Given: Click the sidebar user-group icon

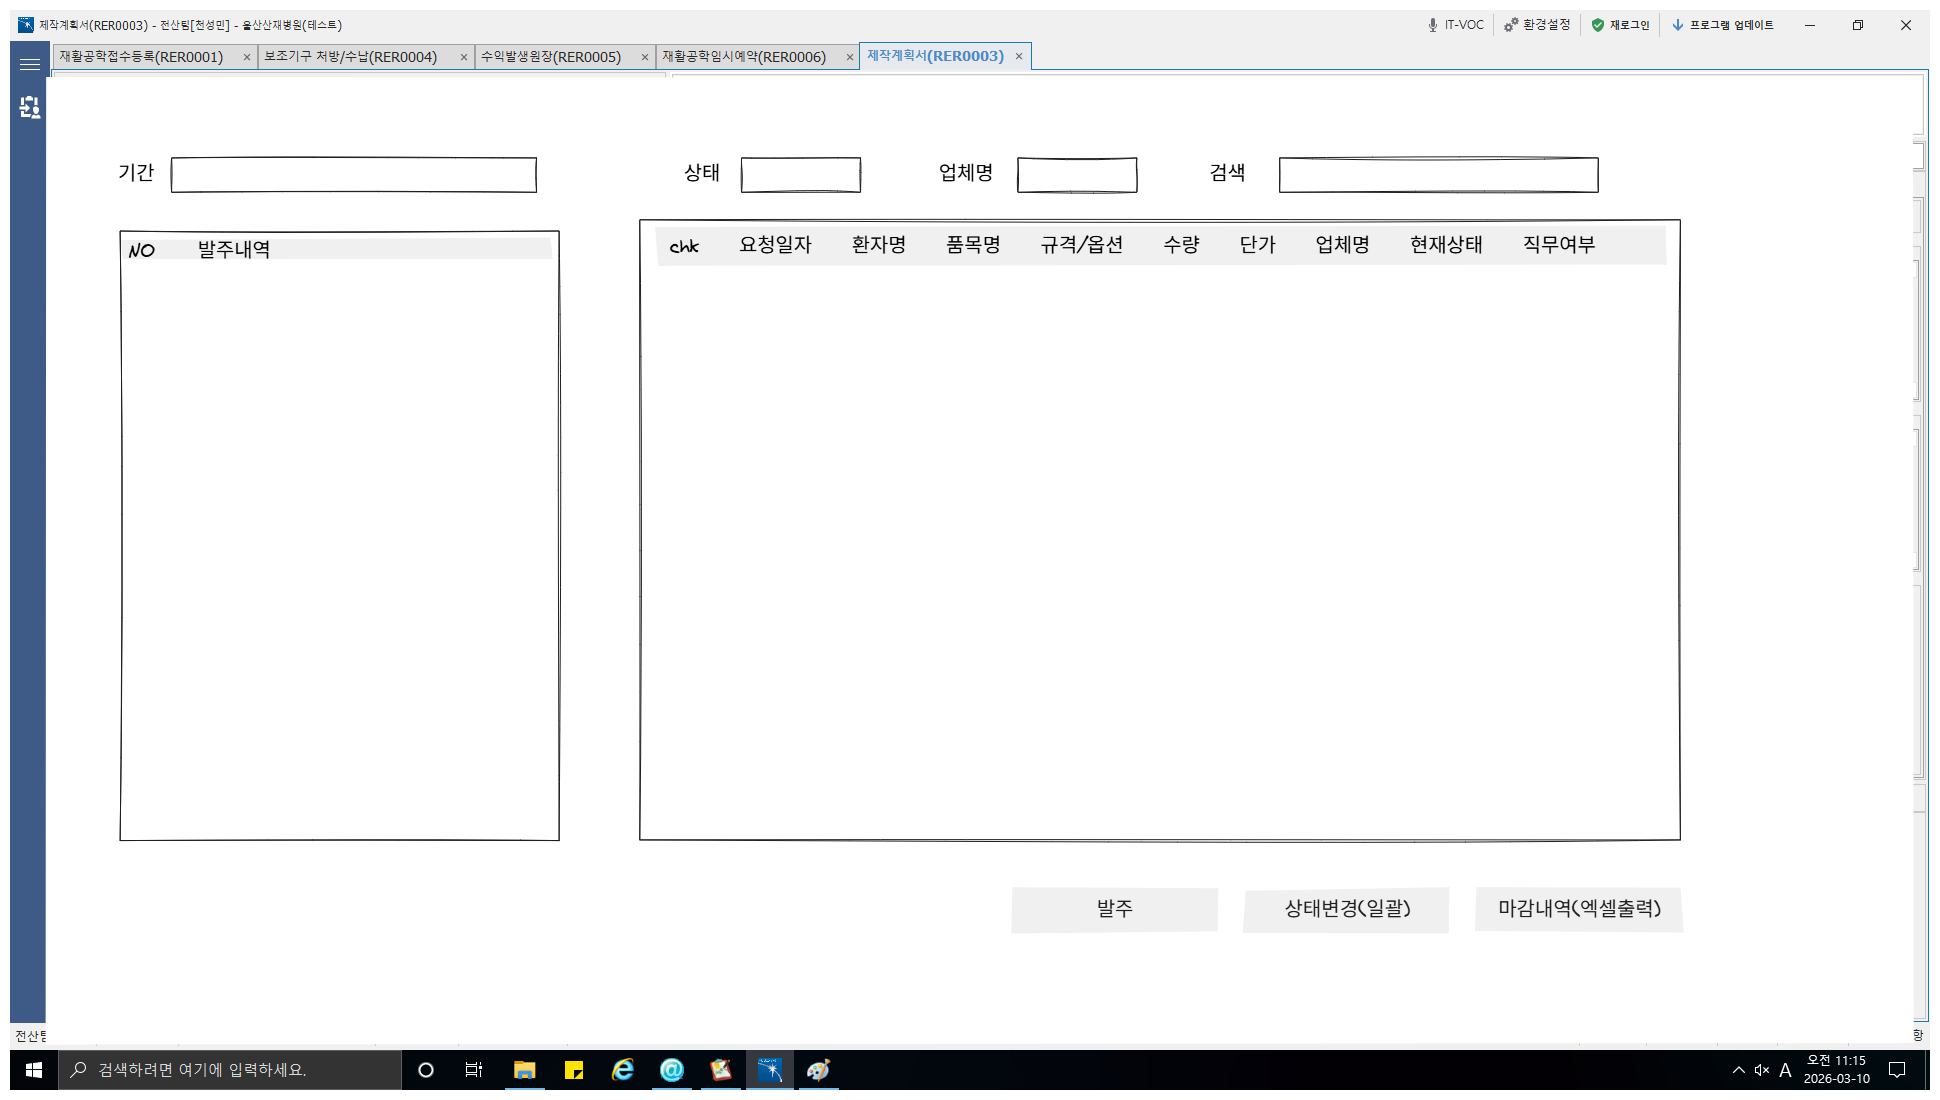Looking at the screenshot, I should click(30, 107).
